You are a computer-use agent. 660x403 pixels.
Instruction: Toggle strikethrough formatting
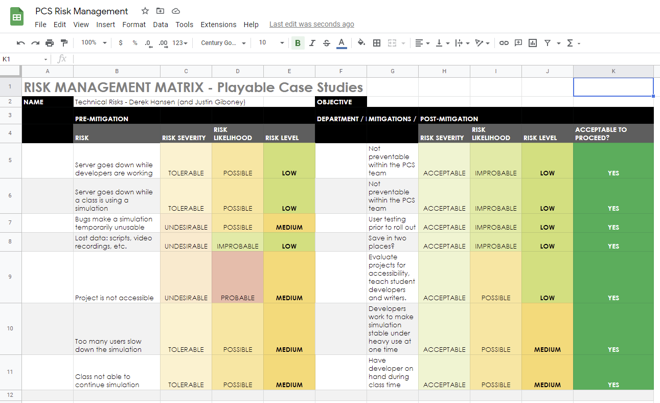pyautogui.click(x=326, y=43)
